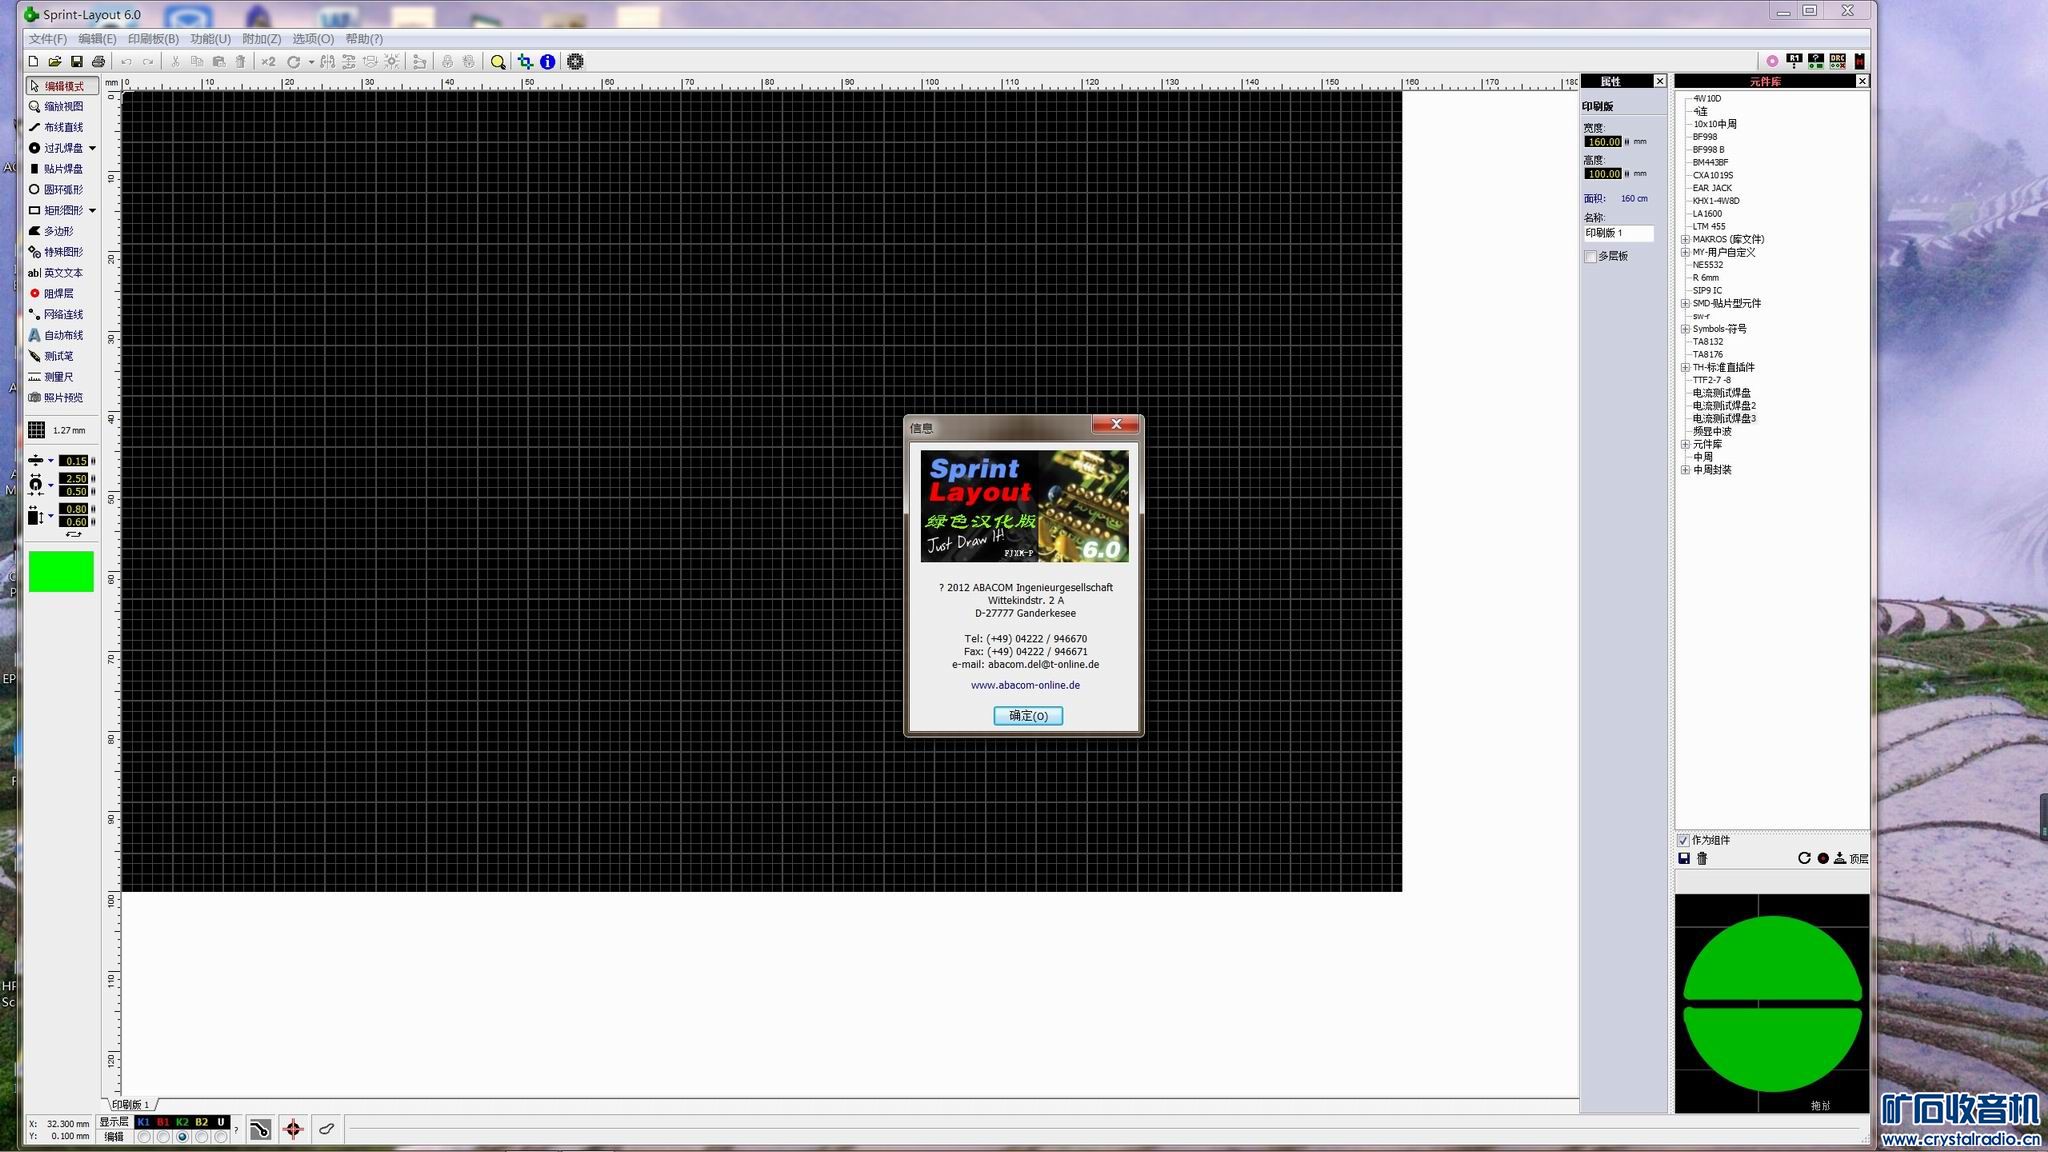Select the K1 layer edit radio button

point(144,1137)
